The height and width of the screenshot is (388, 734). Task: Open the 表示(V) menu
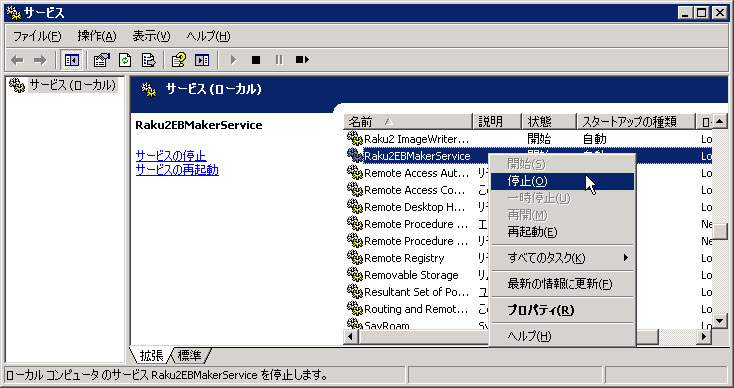(151, 36)
